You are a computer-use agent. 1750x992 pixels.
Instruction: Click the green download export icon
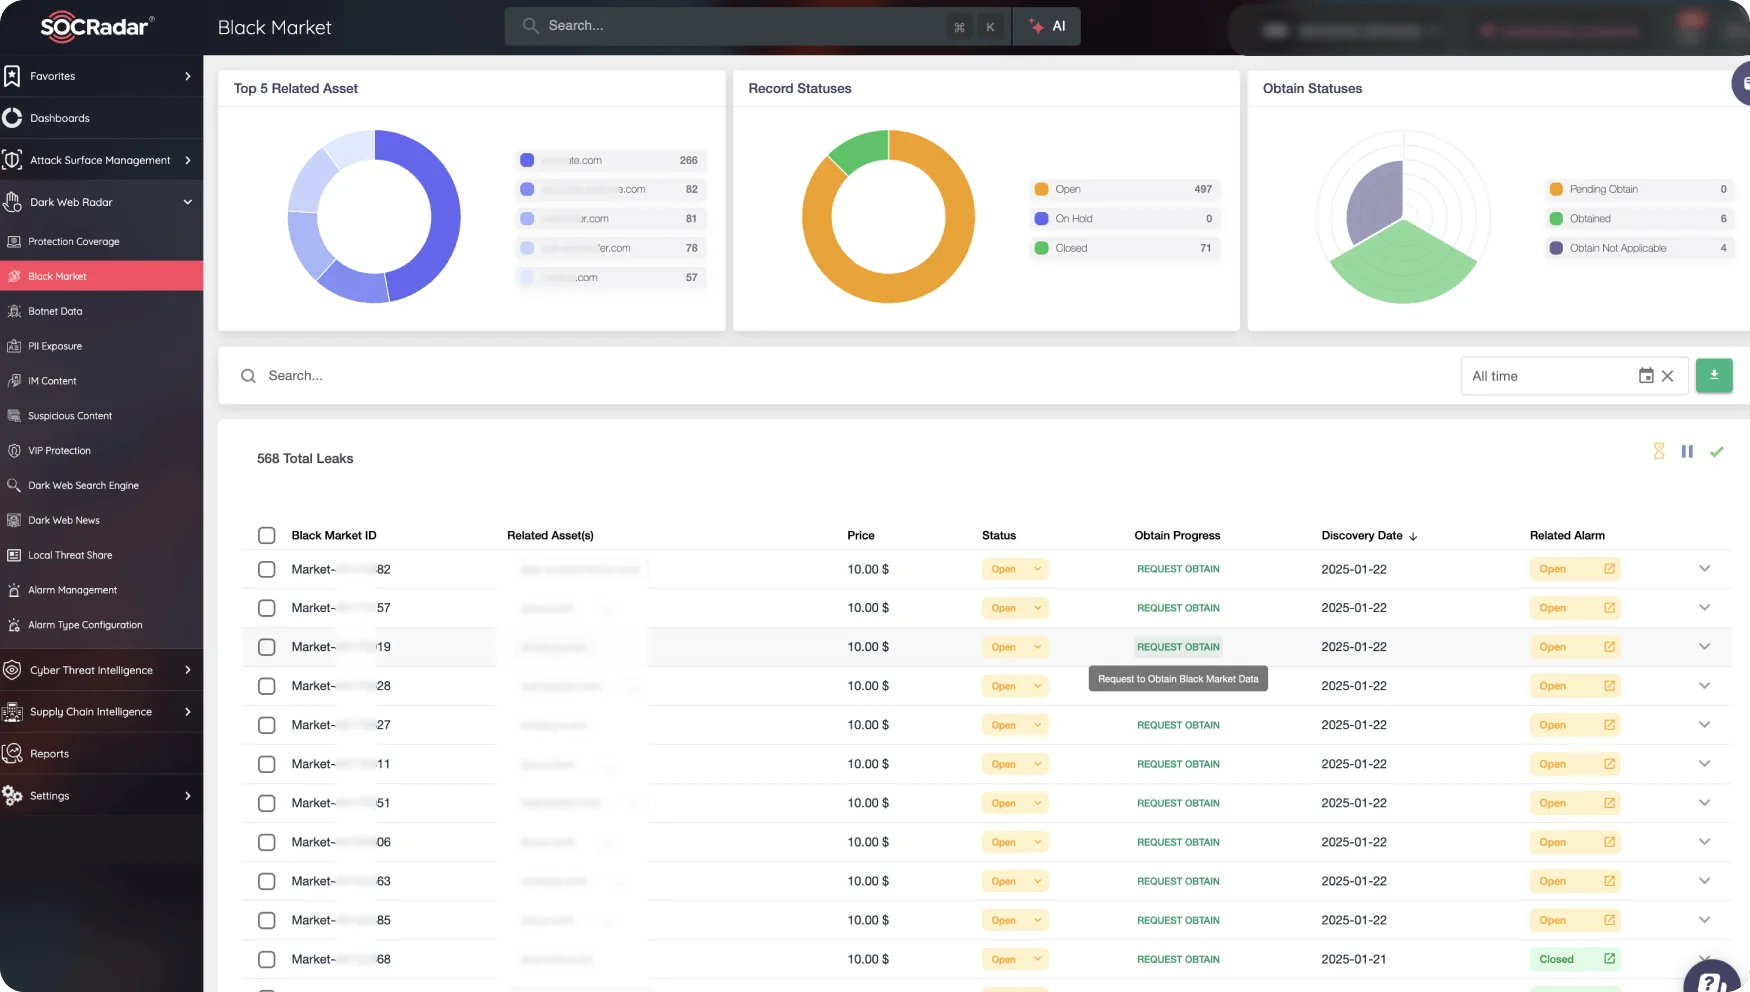(1713, 376)
